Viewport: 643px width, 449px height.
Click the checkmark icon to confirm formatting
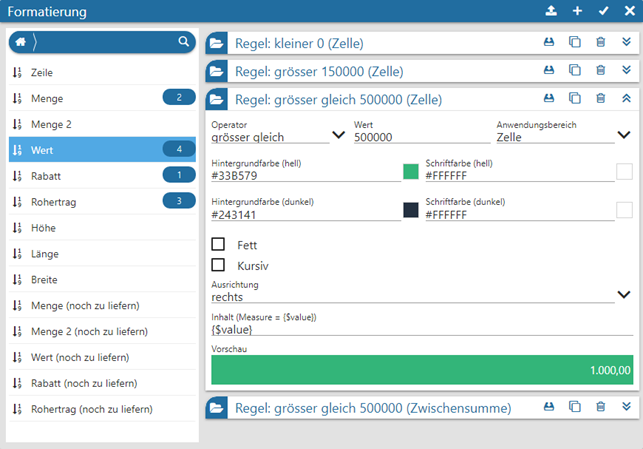pos(603,11)
